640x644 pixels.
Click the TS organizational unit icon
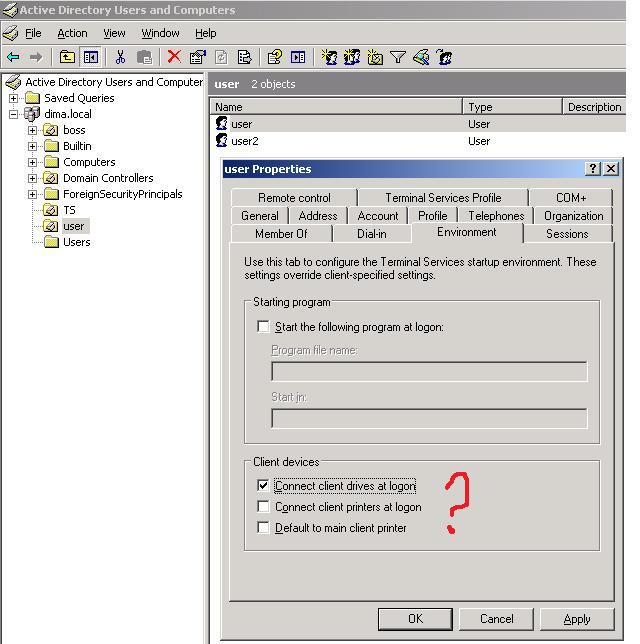click(x=51, y=210)
